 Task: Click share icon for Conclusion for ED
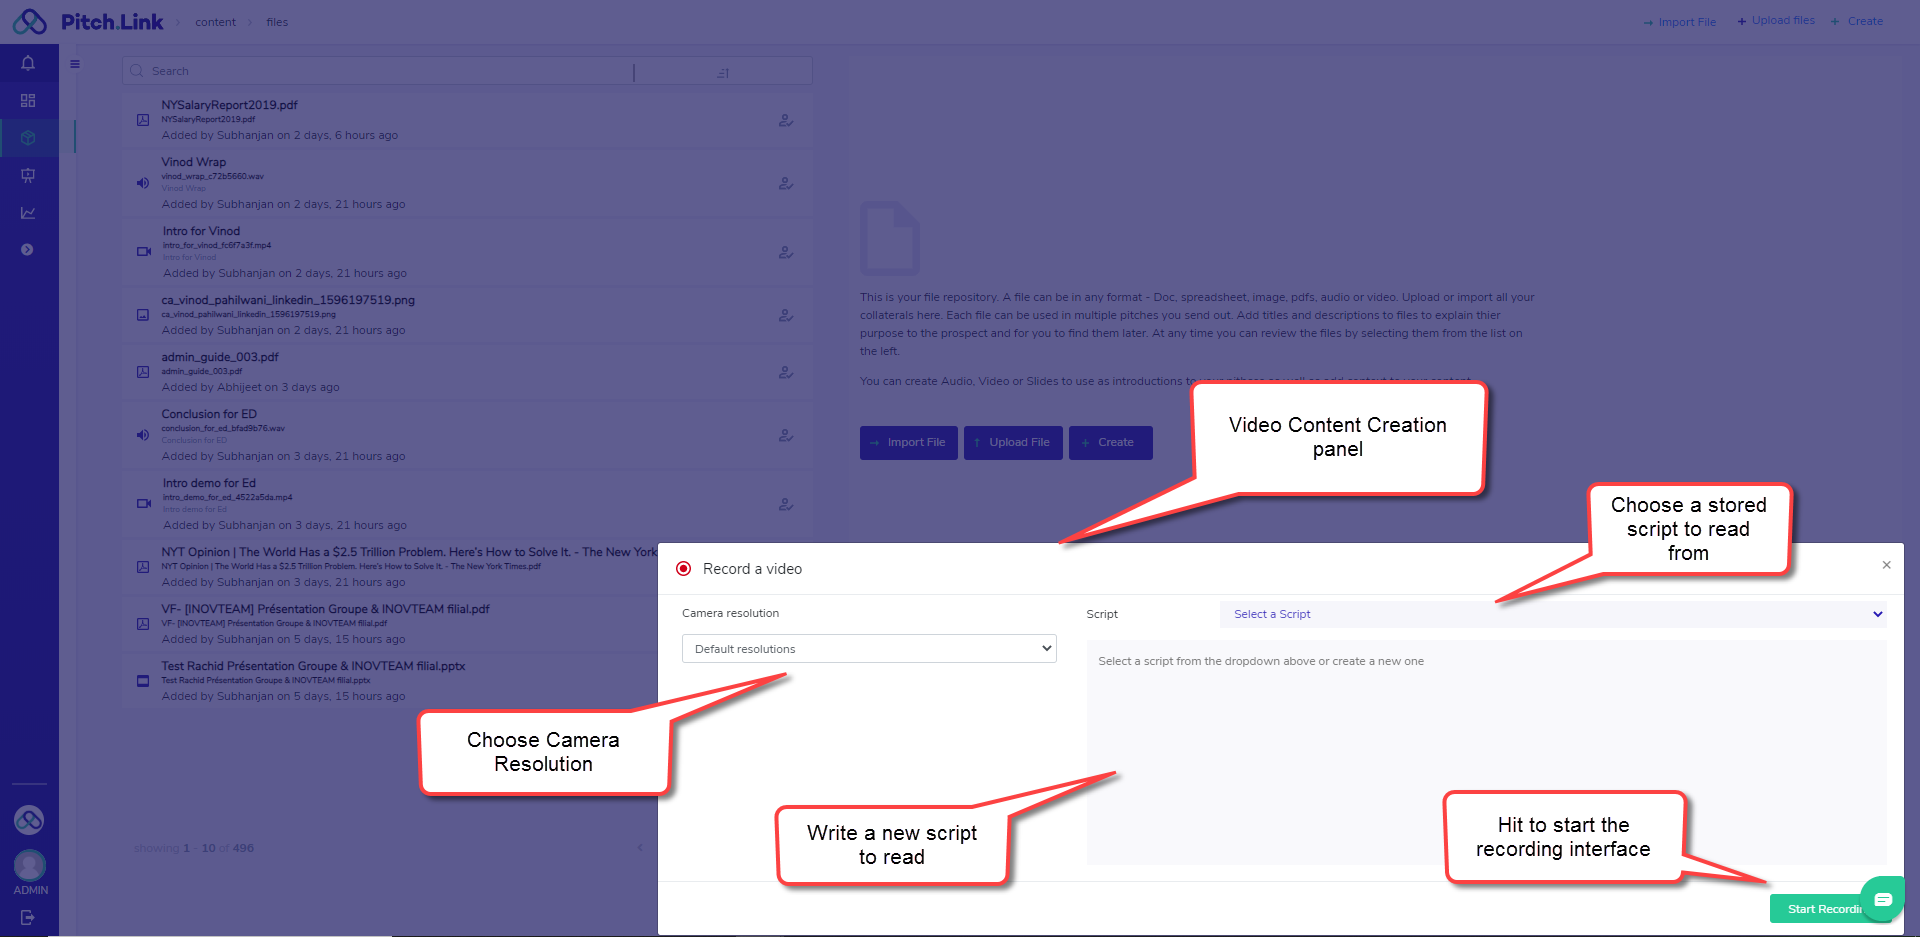pyautogui.click(x=786, y=435)
